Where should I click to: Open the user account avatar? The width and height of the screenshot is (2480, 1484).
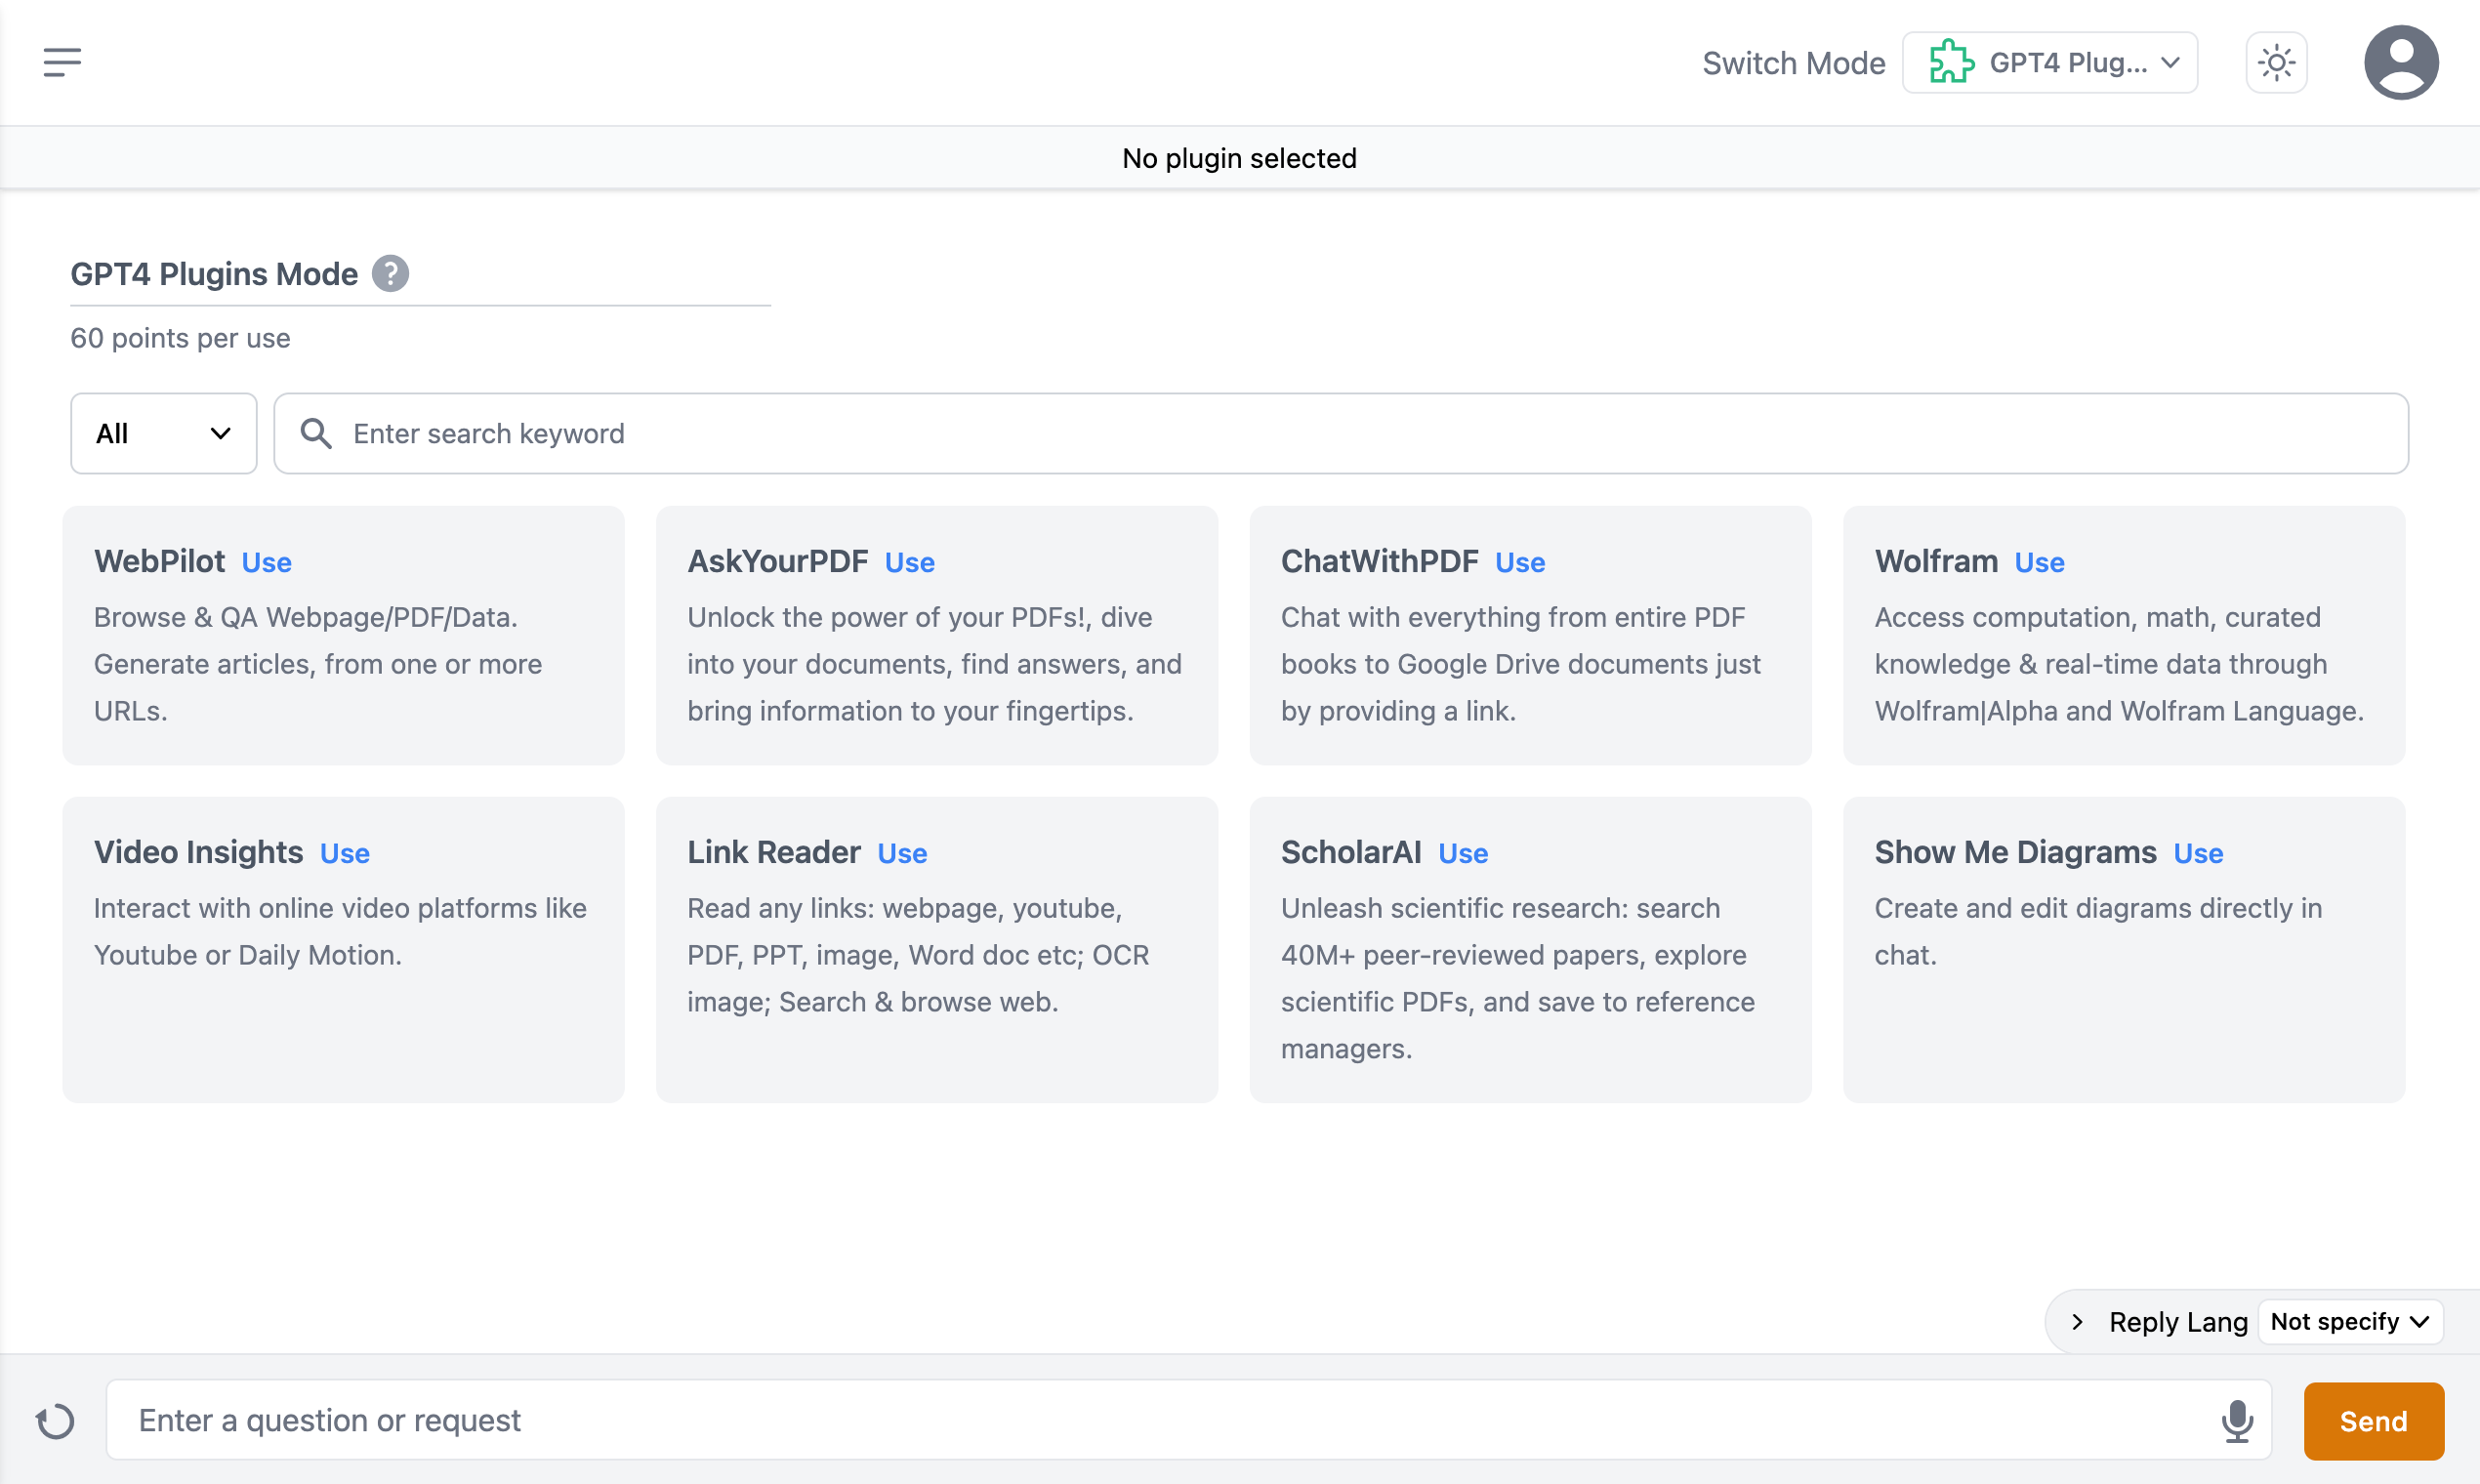[x=2401, y=62]
